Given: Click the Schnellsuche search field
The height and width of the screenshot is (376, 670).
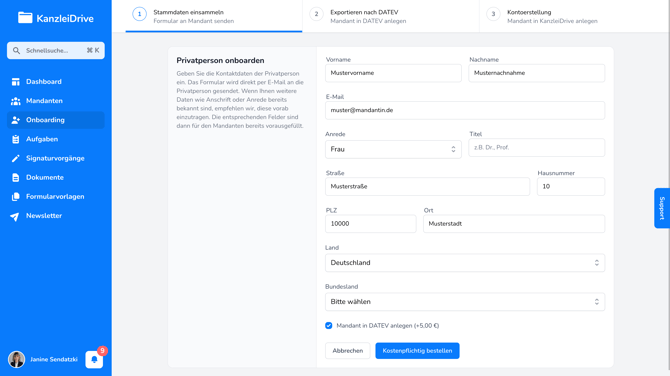Looking at the screenshot, I should [56, 50].
